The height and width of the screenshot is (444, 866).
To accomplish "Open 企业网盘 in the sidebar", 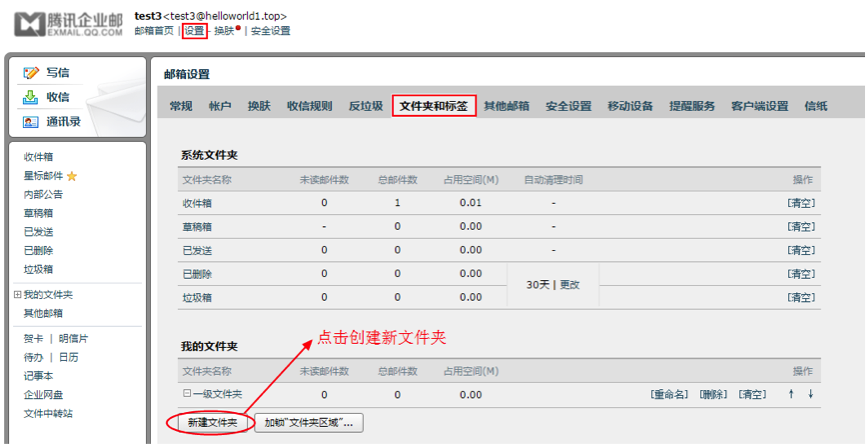I will click(x=42, y=394).
